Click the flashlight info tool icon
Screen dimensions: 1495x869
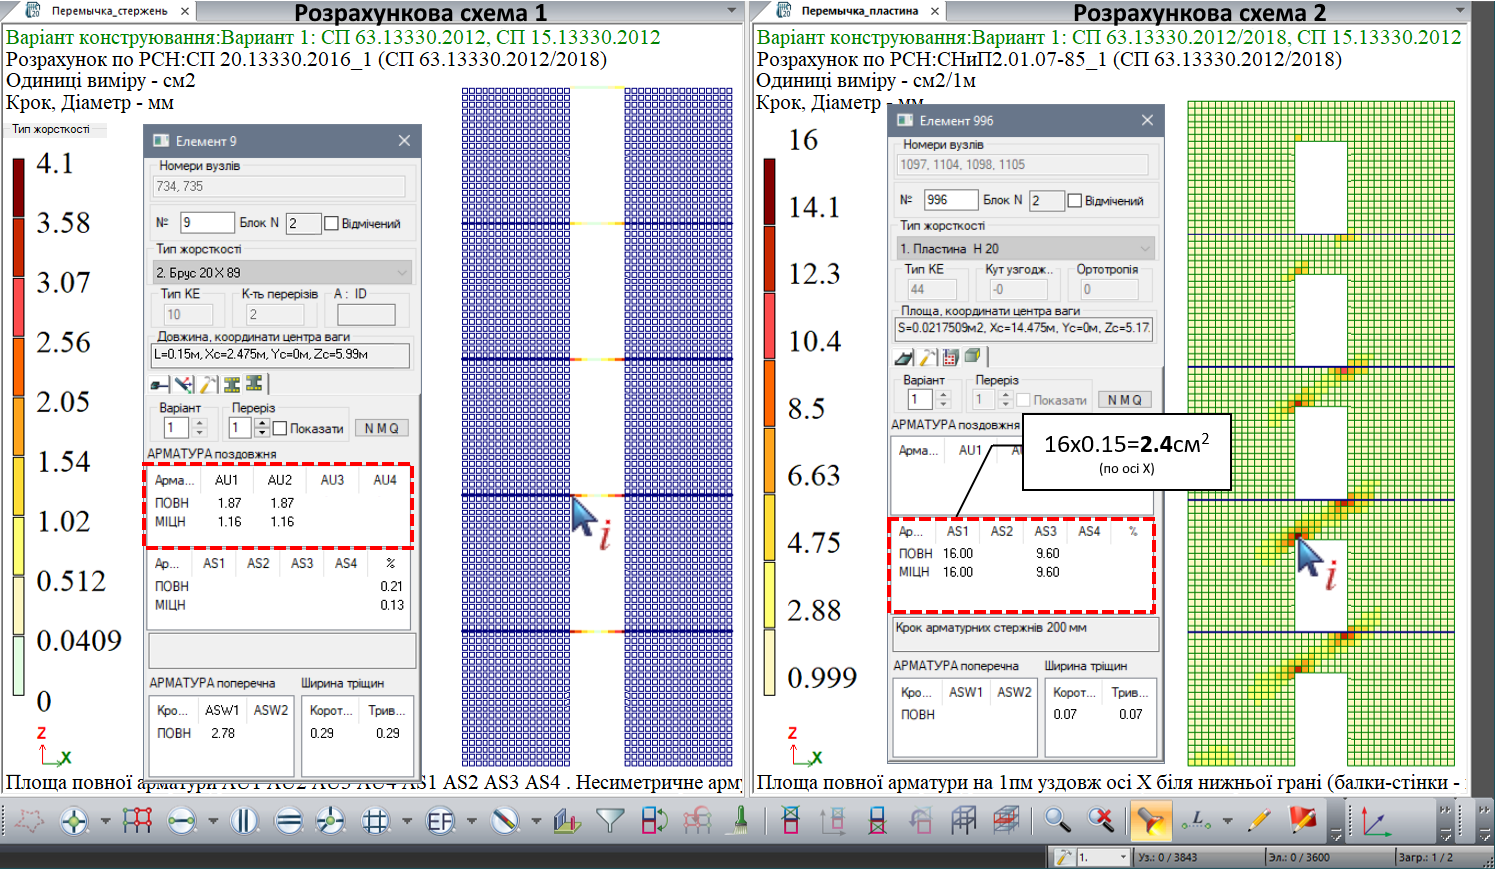[1151, 821]
